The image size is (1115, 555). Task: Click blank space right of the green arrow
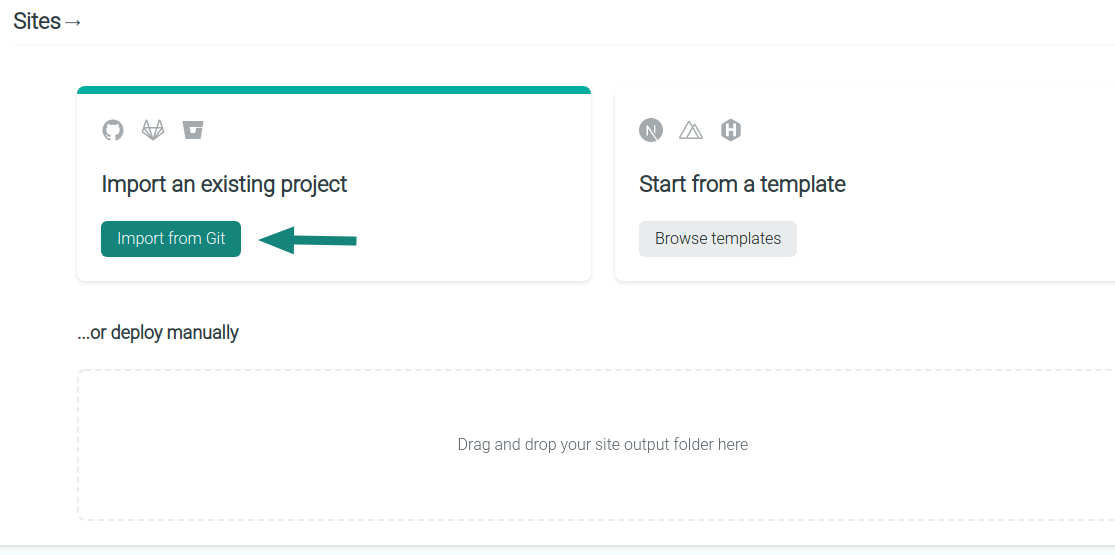[x=469, y=240]
